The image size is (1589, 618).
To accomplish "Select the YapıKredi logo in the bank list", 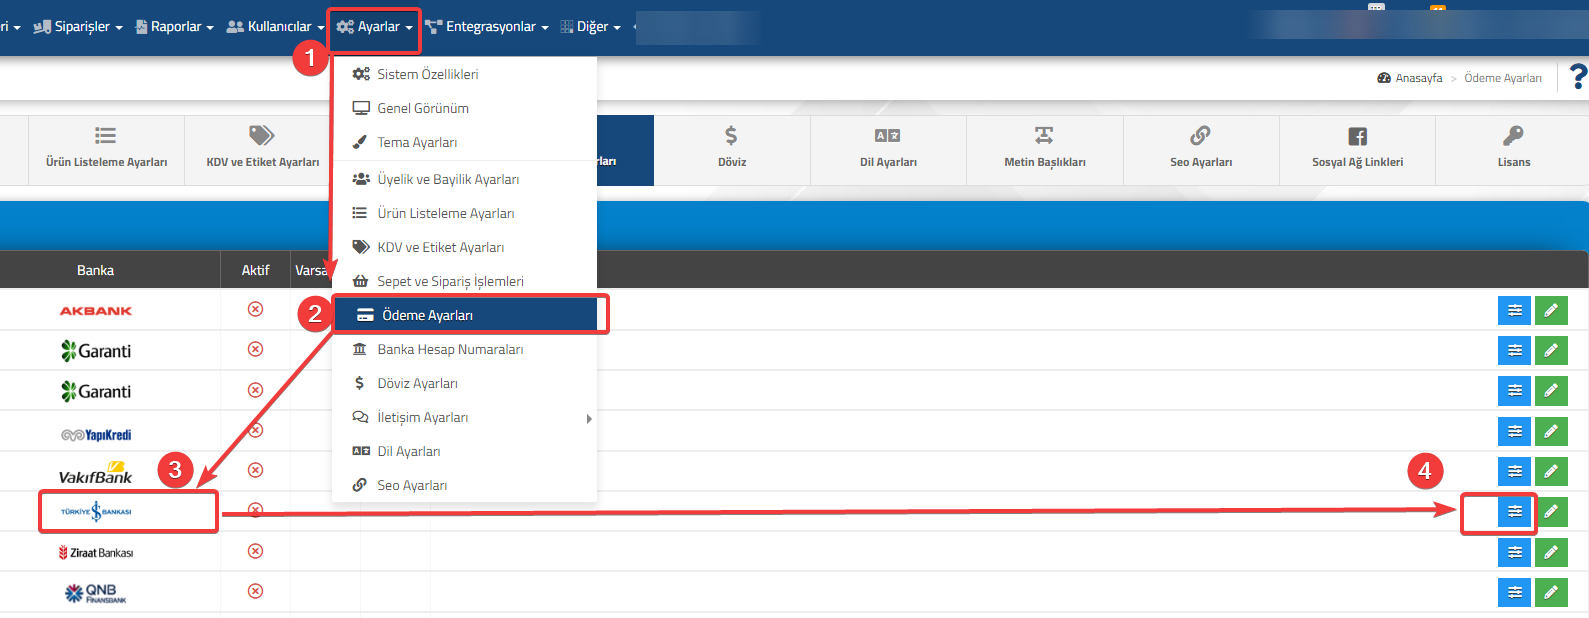I will click(x=96, y=435).
